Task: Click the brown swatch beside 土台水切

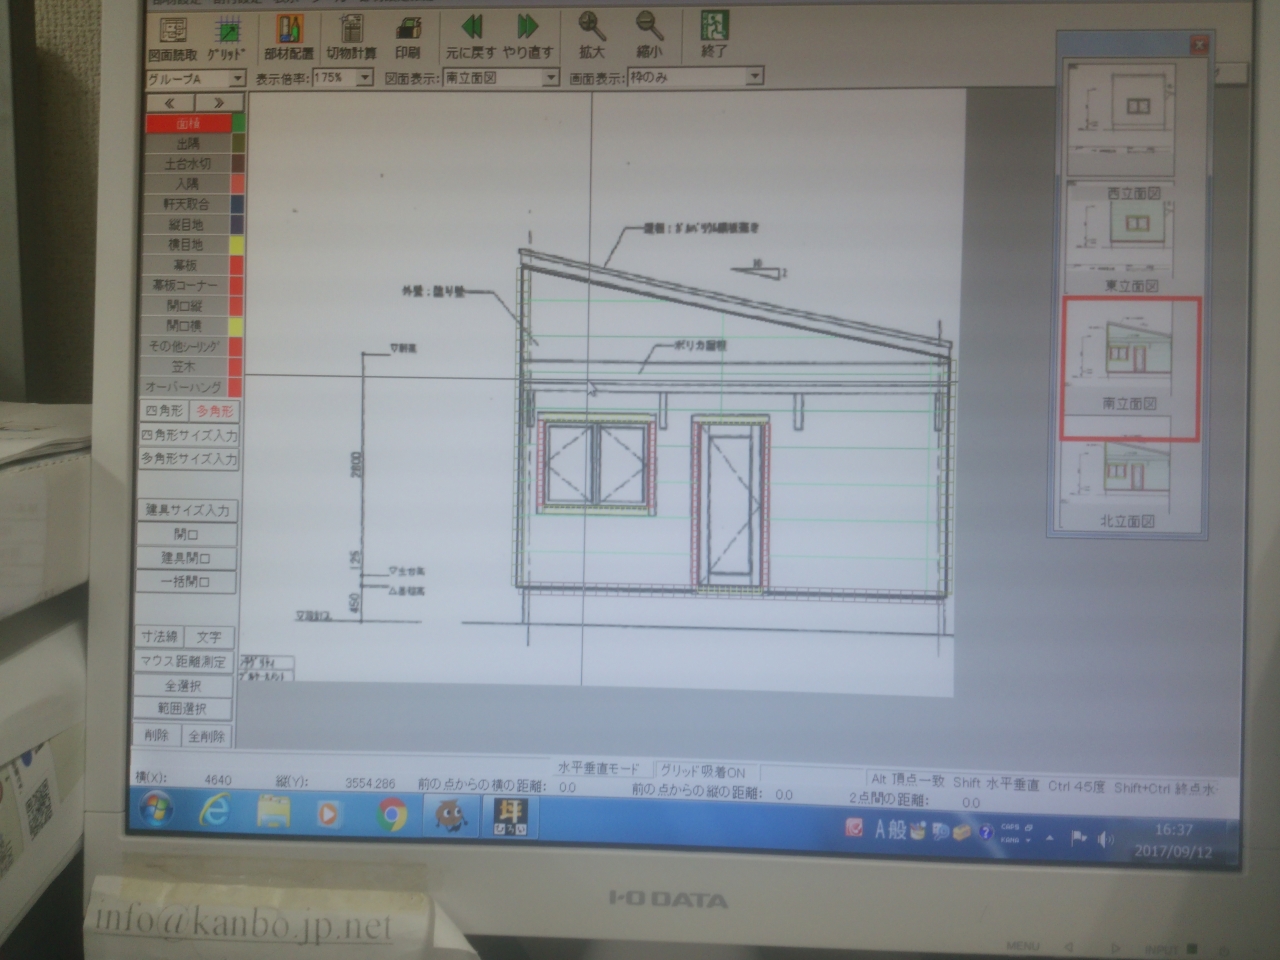Action: pyautogui.click(x=238, y=164)
